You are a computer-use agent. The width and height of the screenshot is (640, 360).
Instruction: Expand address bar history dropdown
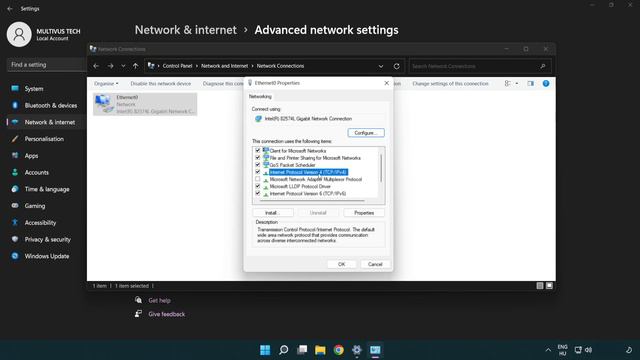tap(381, 66)
